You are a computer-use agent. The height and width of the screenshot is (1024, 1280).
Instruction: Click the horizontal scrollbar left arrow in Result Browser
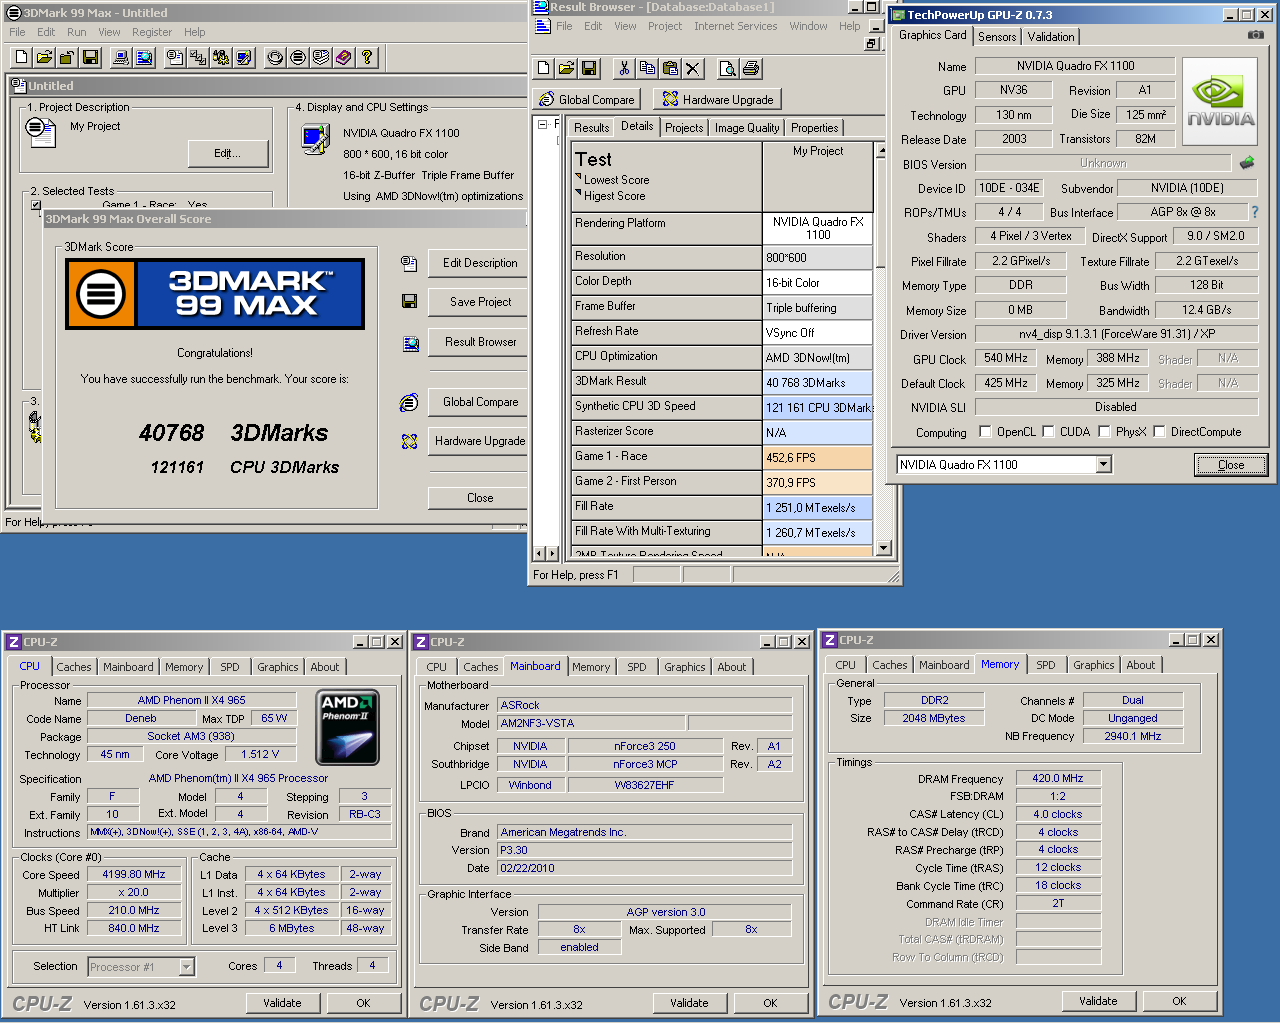coord(540,553)
